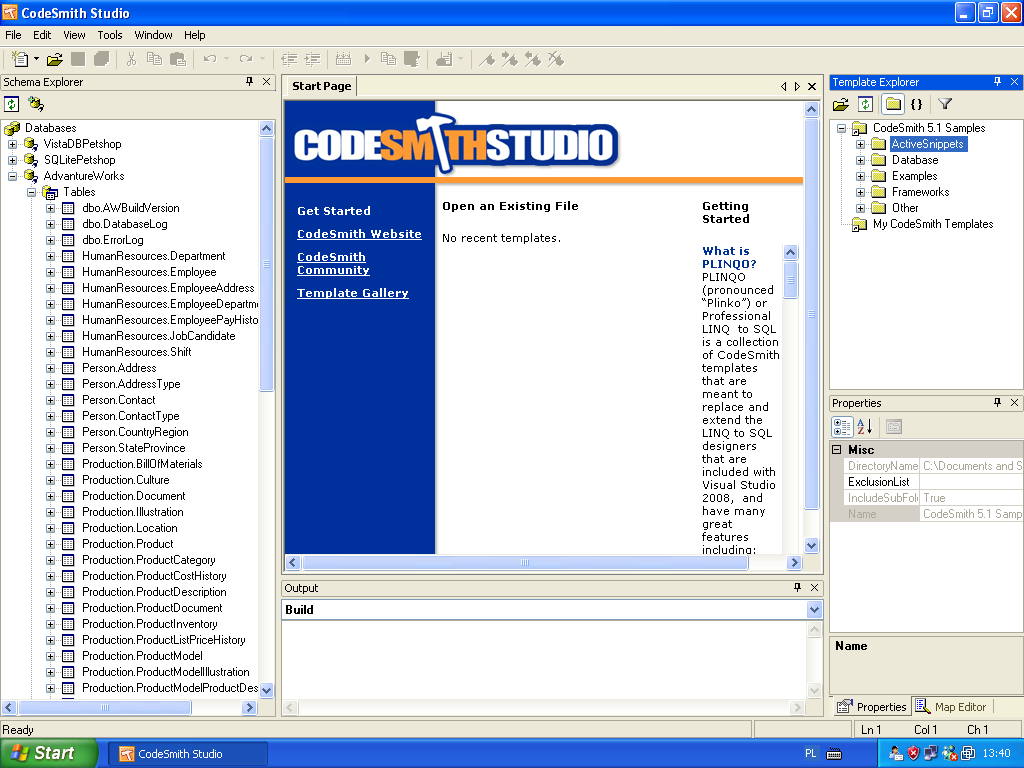Screen dimensions: 1024x768
Task: Click CodeSmith Studio taskbar button
Action: (x=187, y=754)
